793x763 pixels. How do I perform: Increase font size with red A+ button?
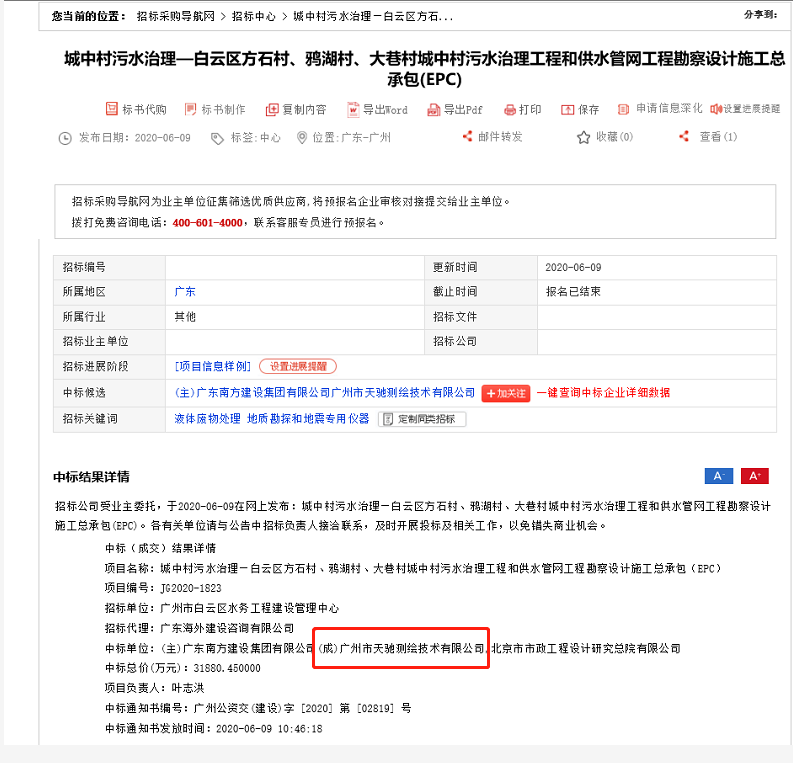pyautogui.click(x=754, y=476)
